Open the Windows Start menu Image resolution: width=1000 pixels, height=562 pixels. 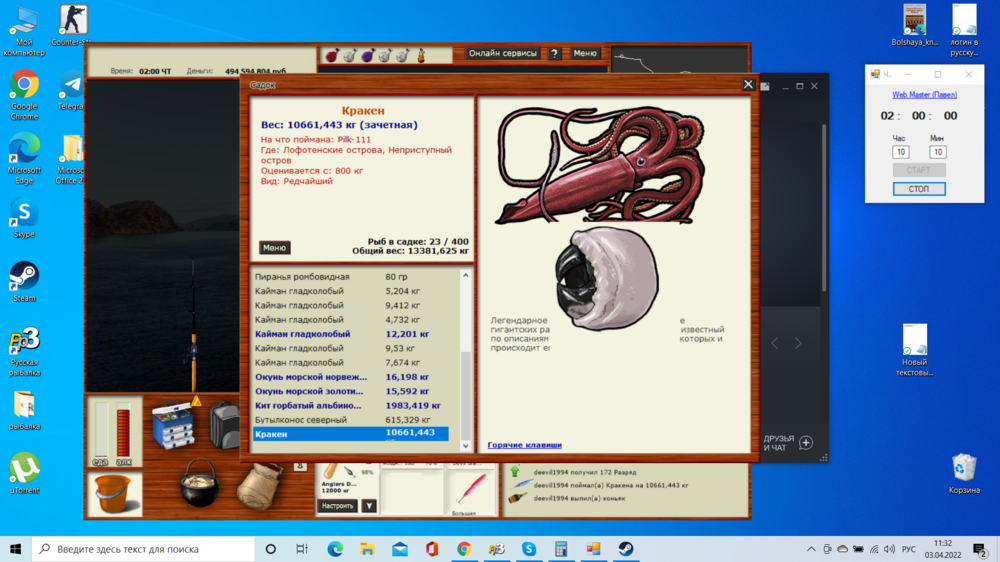pos(16,549)
